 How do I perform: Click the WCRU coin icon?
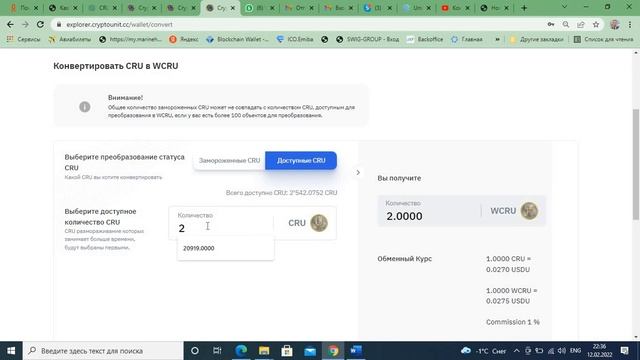(x=529, y=211)
